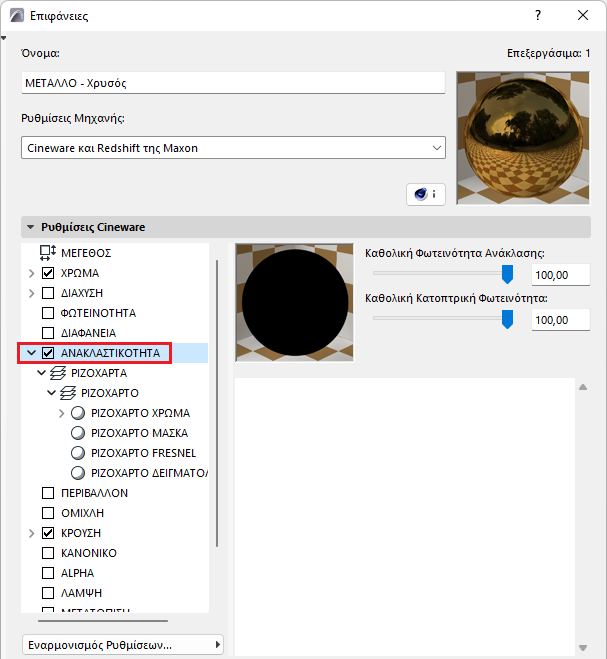Collapse the Ρυθμίσεις Cineware panel

(30, 227)
